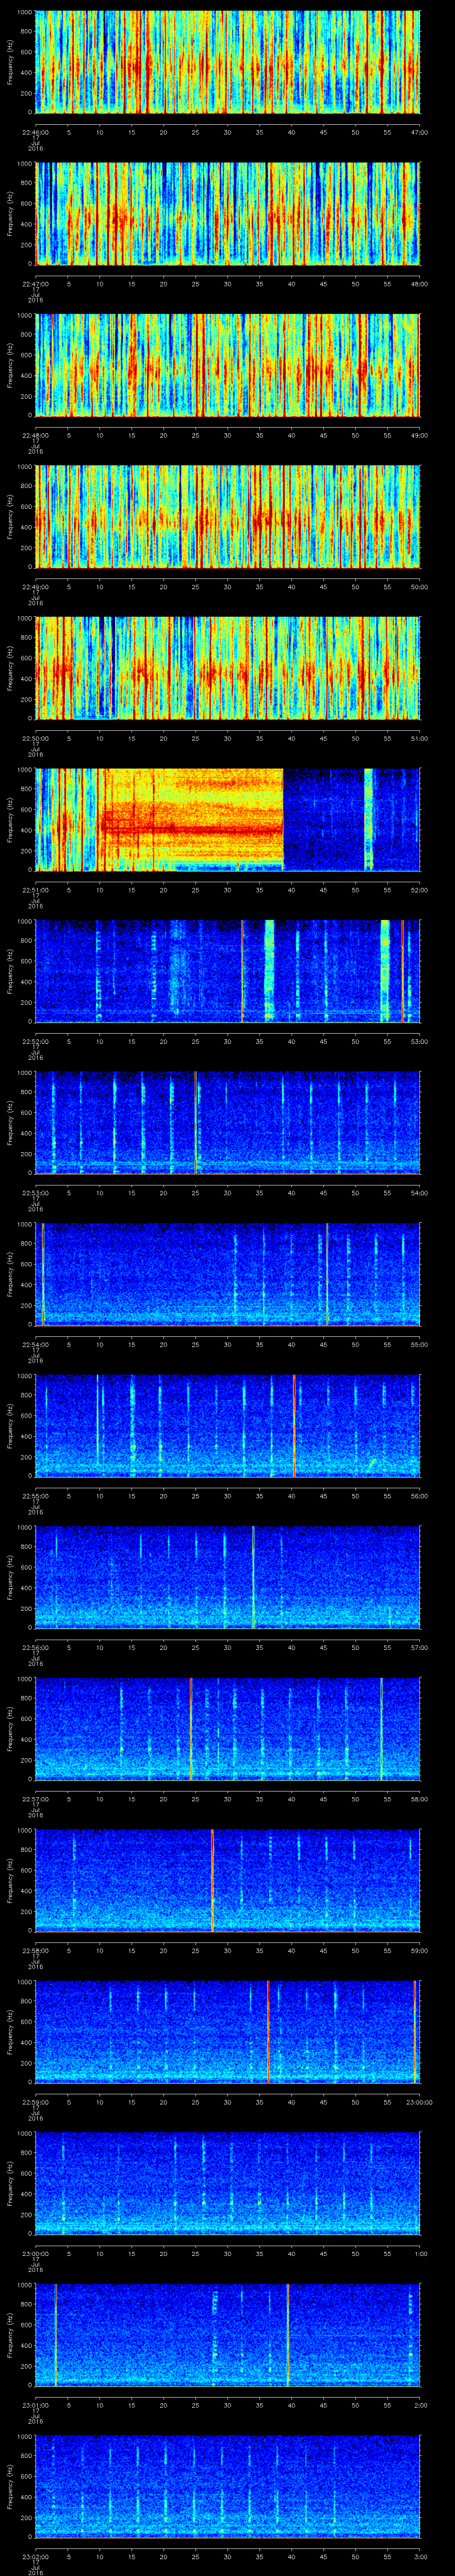Click the '51:00' end time label
Viewport: 455px width, 2576px height.
point(419,738)
